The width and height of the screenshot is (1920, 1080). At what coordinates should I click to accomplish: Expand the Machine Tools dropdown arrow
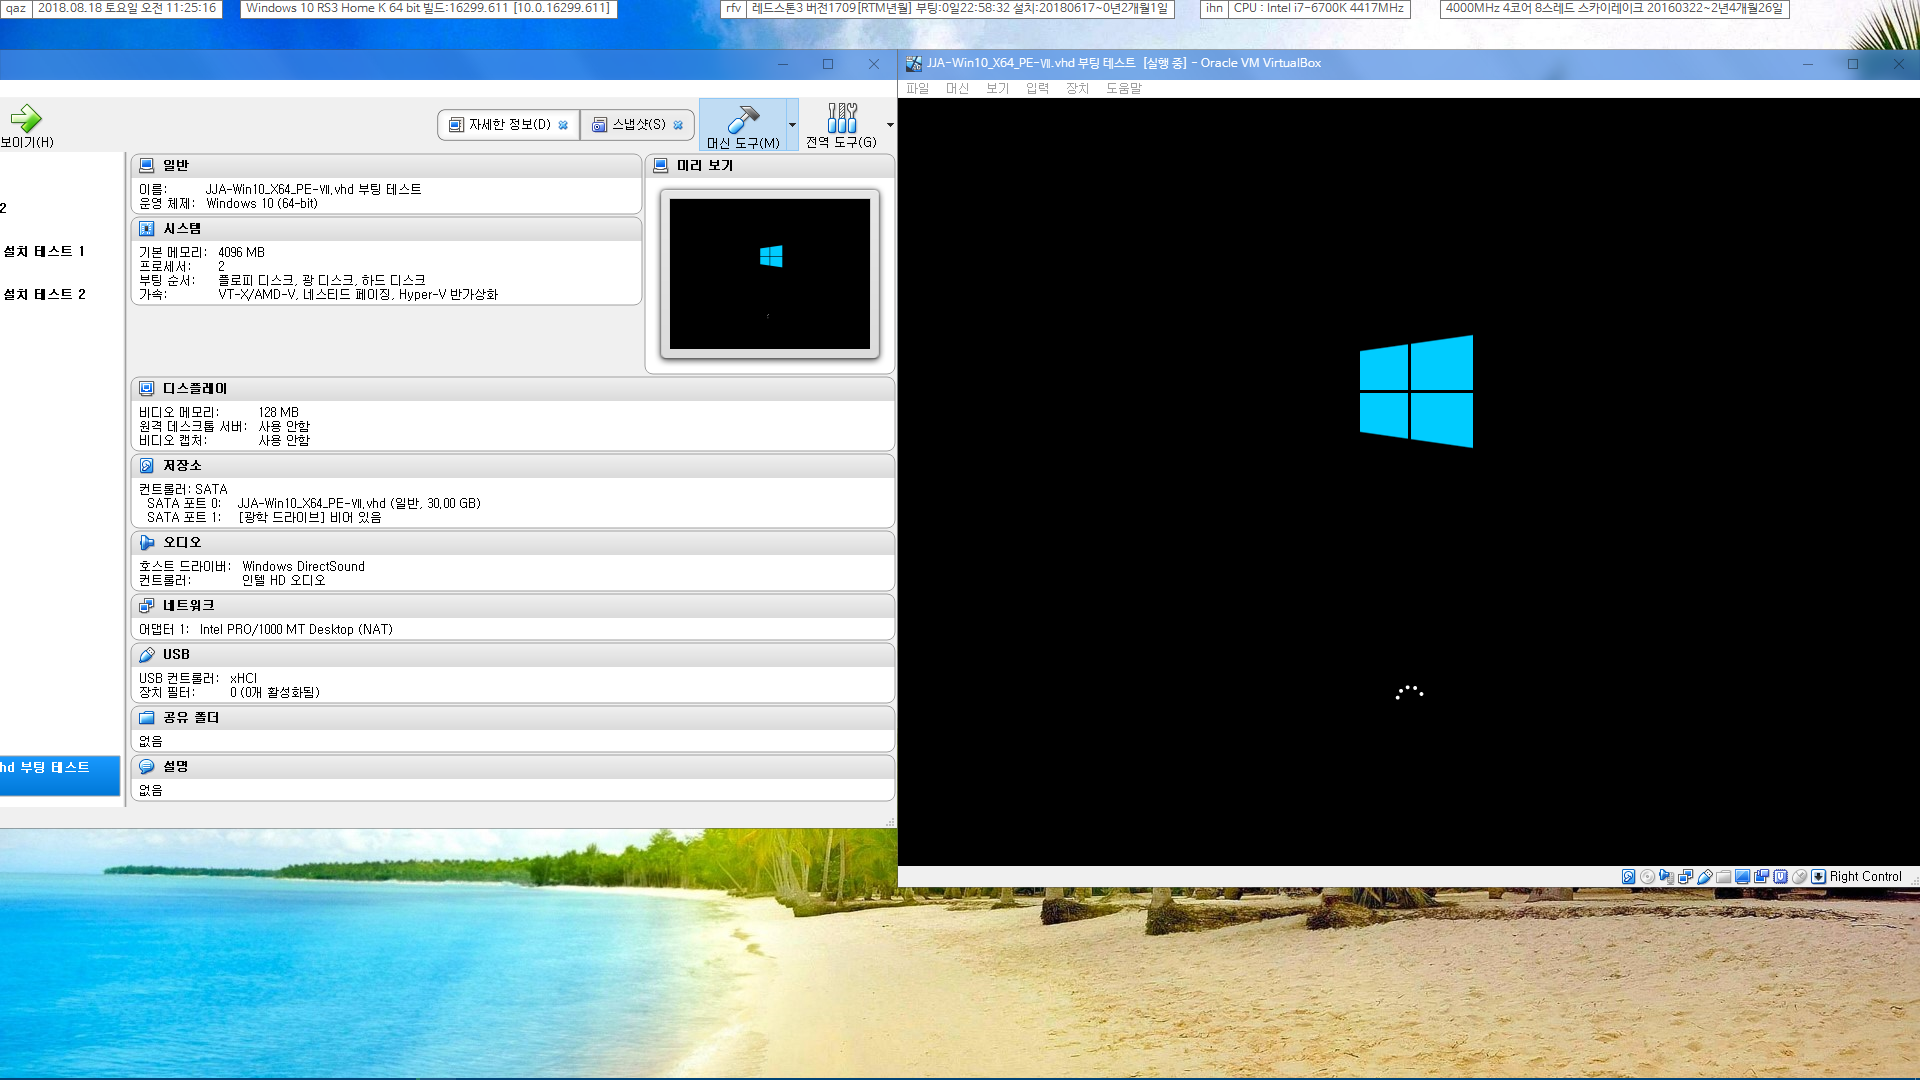click(x=792, y=125)
